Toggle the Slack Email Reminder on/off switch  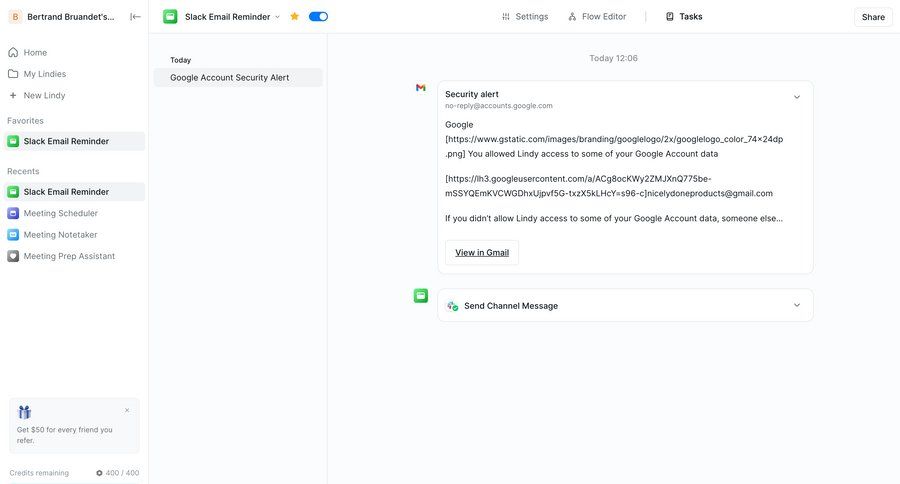[318, 17]
